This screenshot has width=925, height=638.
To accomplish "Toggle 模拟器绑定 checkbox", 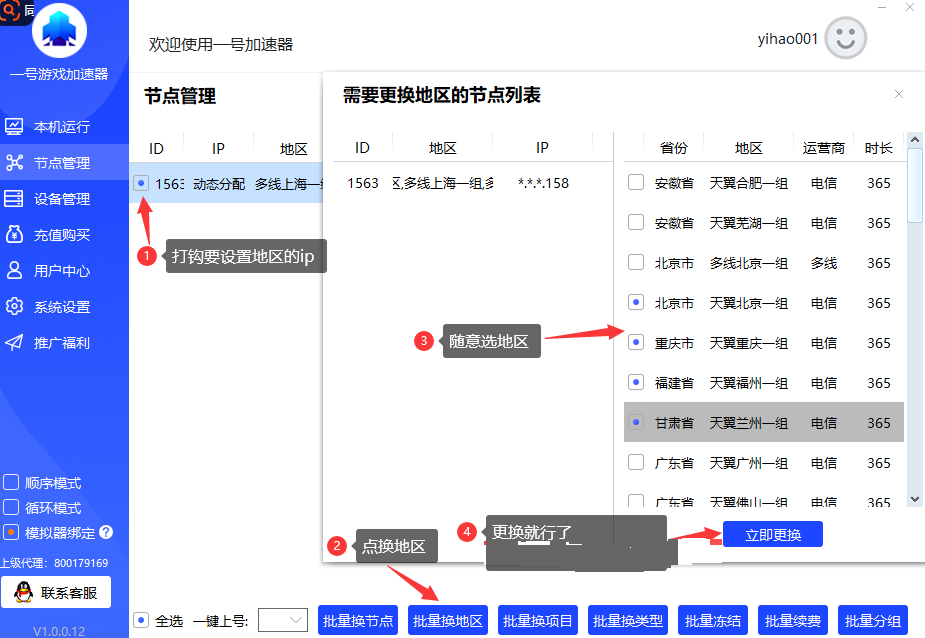I will 11,532.
